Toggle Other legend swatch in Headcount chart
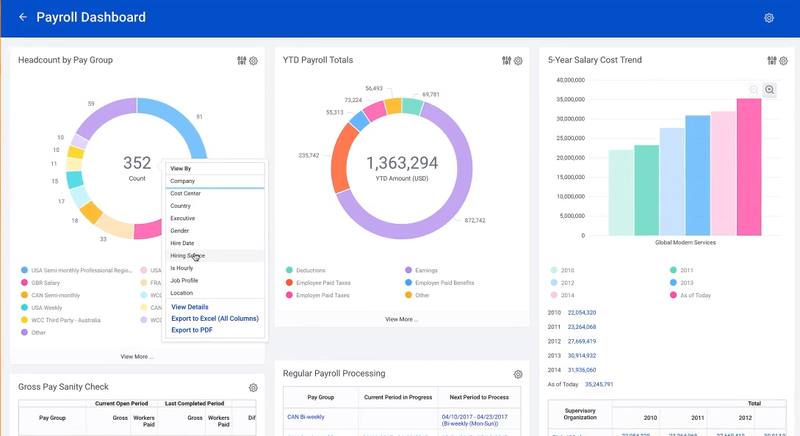This screenshot has height=436, width=800. pyautogui.click(x=24, y=332)
